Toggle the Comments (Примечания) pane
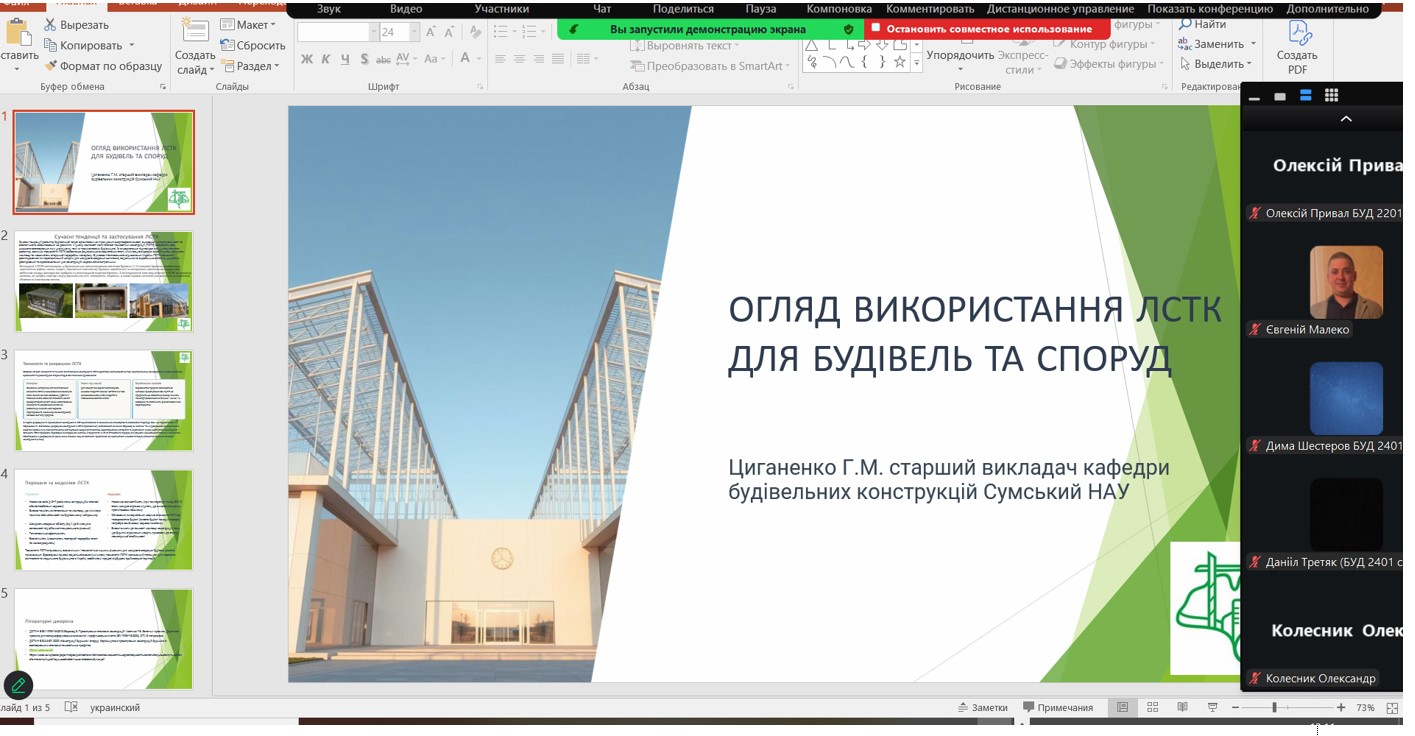1415x736 pixels. (1057, 707)
